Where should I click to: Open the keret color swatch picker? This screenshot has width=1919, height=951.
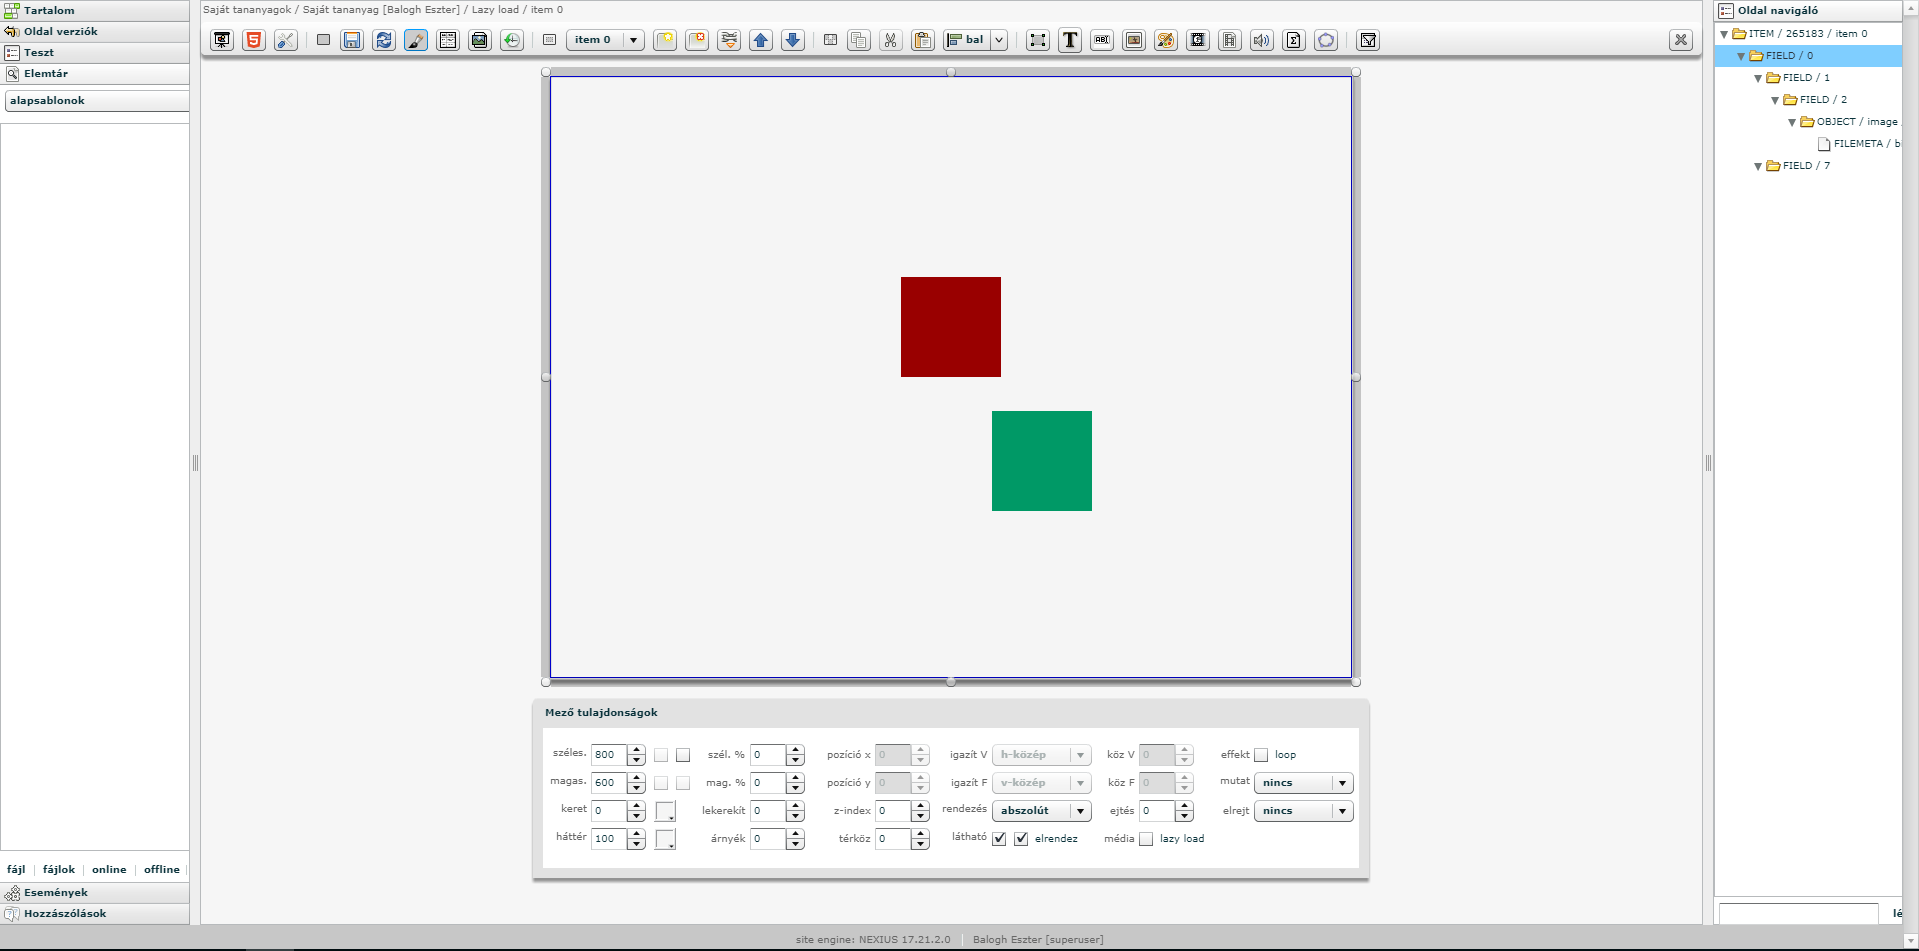665,811
